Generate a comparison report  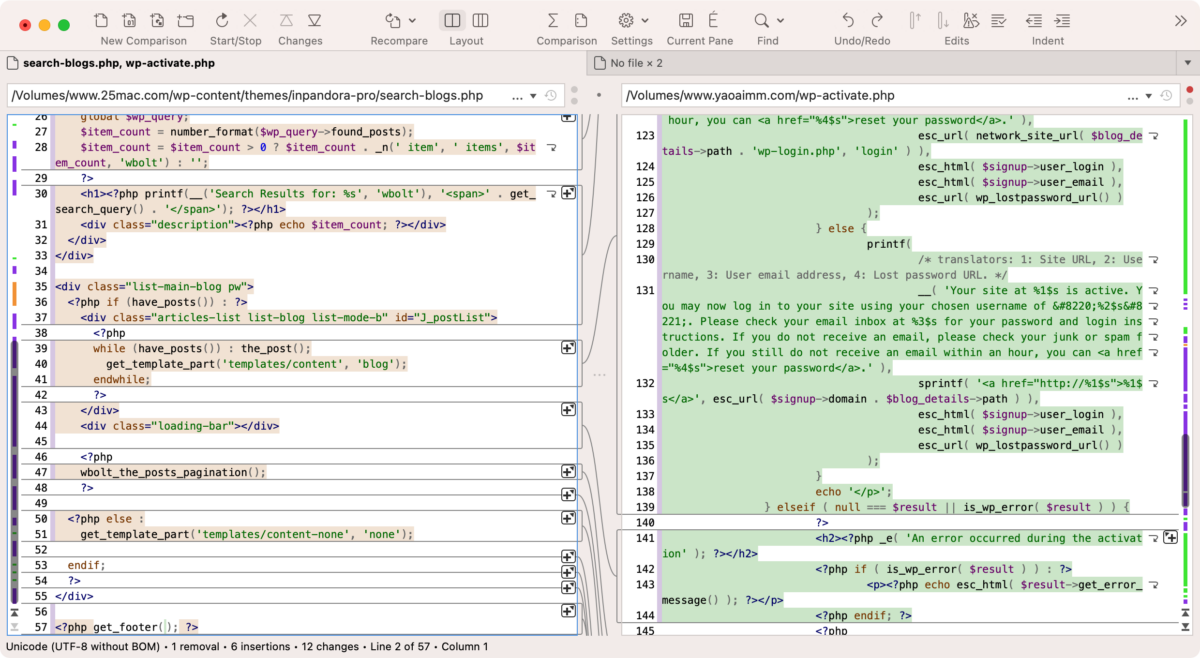click(581, 20)
